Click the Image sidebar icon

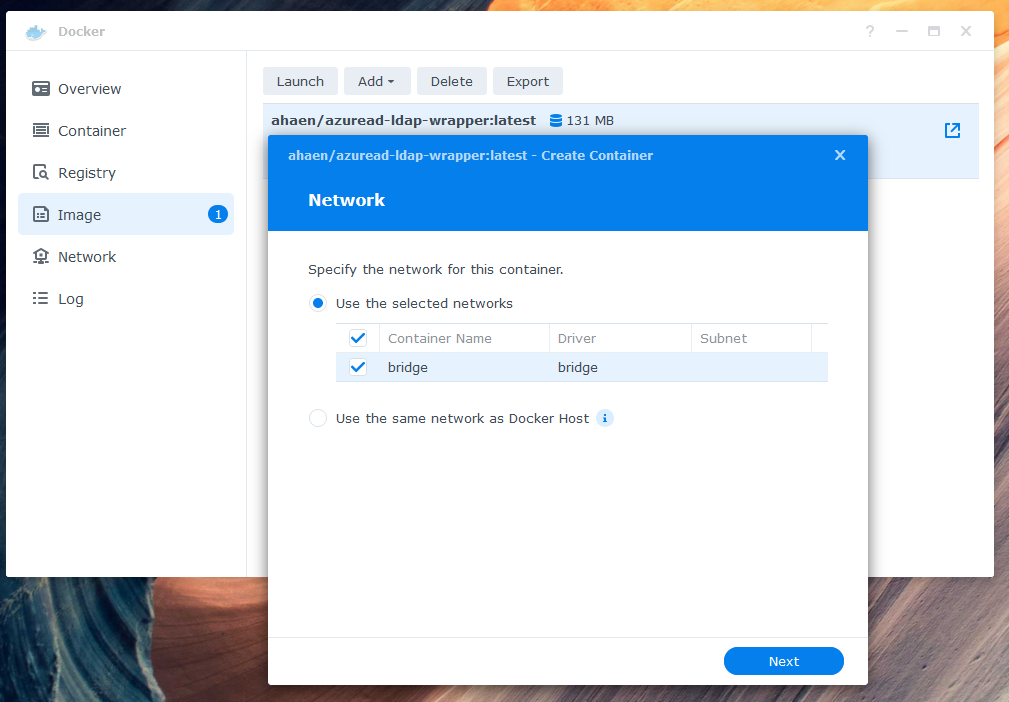tap(41, 214)
